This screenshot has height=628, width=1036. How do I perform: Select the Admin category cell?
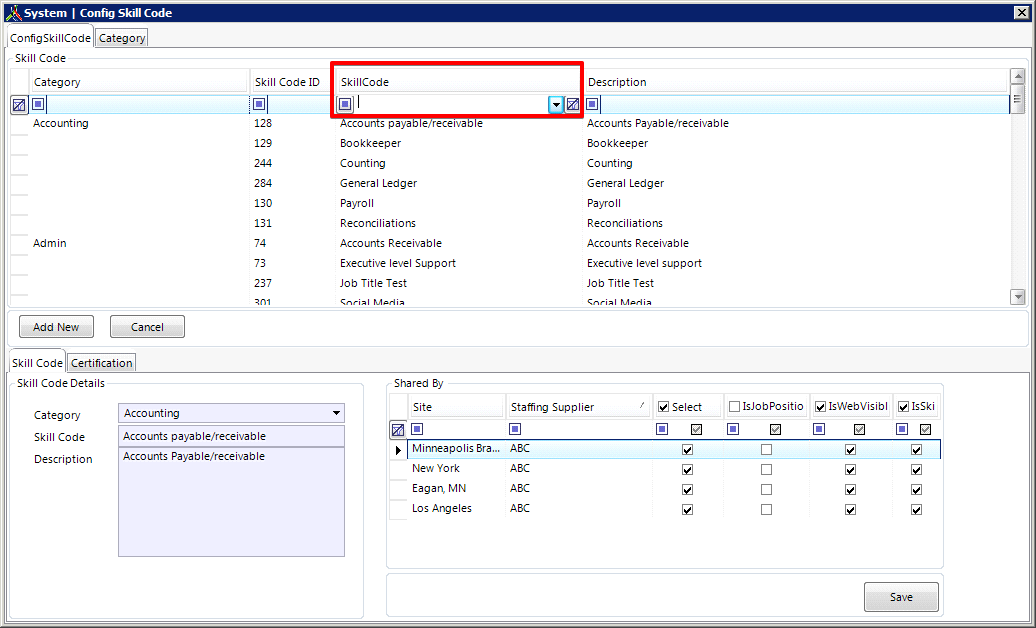coord(50,243)
